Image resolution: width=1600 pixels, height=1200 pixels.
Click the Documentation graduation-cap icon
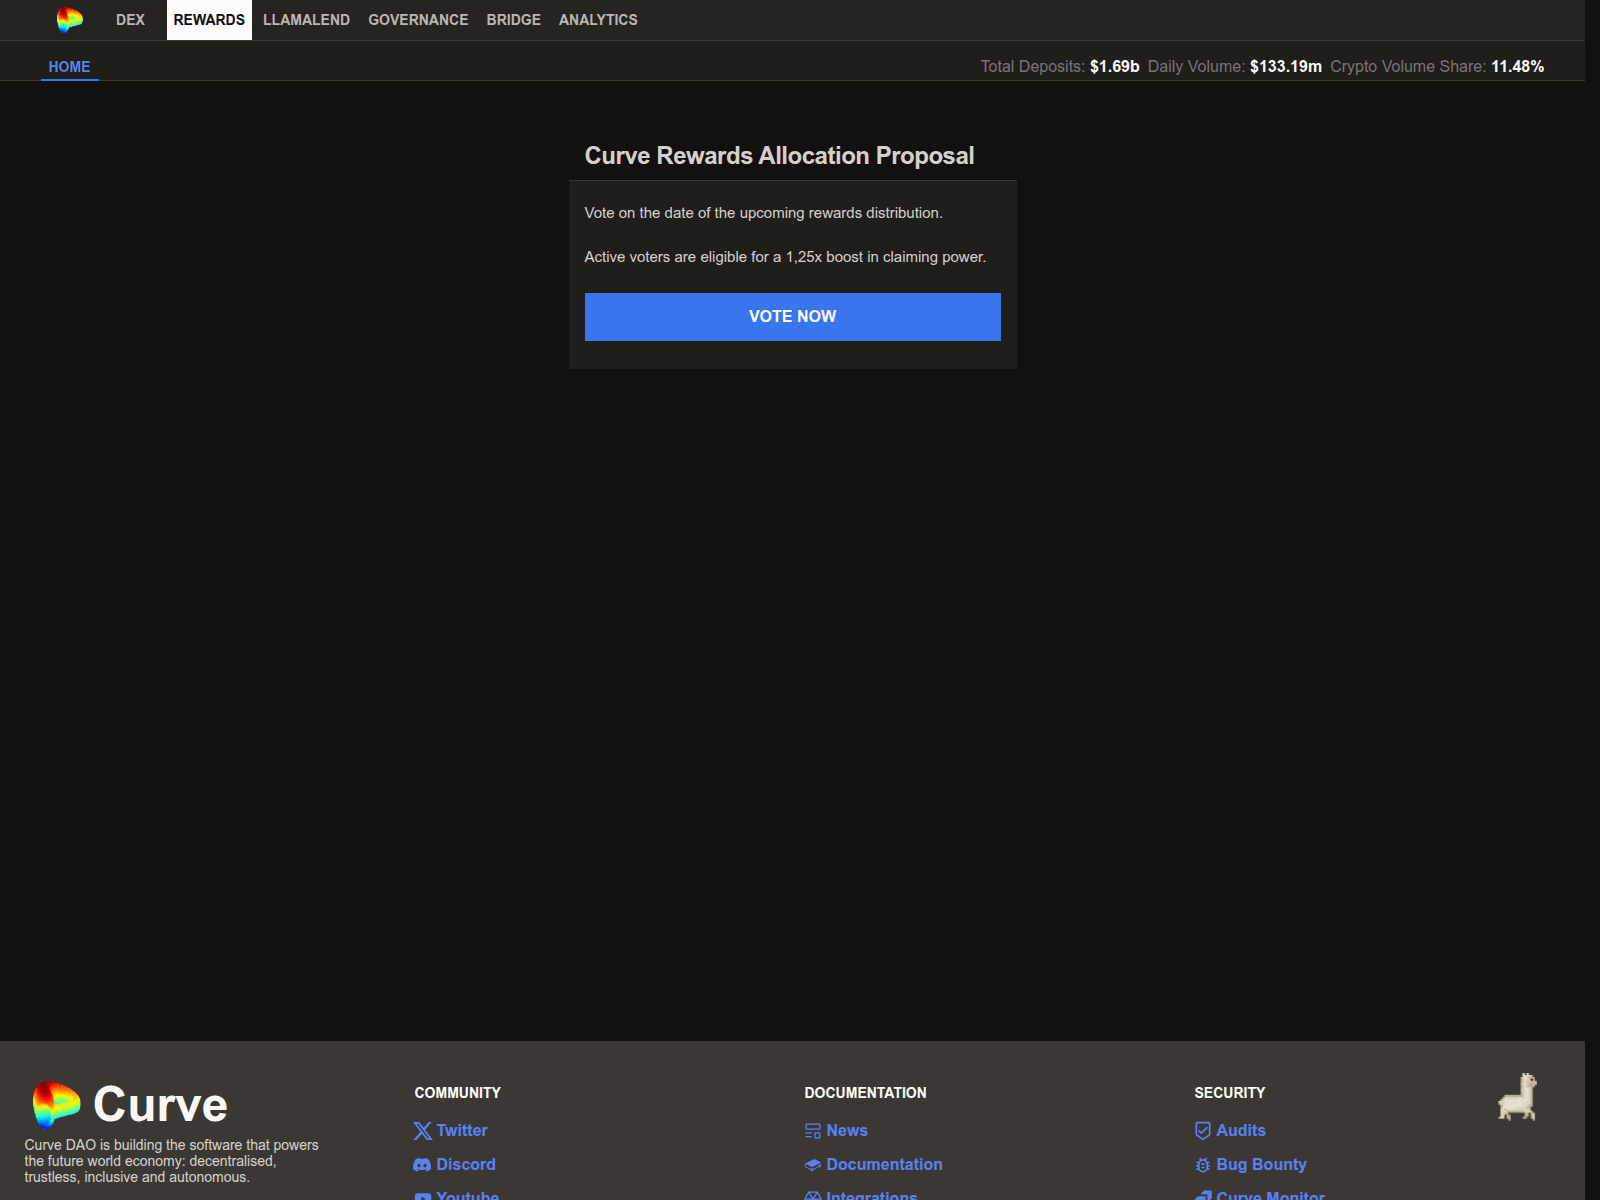tap(813, 1165)
